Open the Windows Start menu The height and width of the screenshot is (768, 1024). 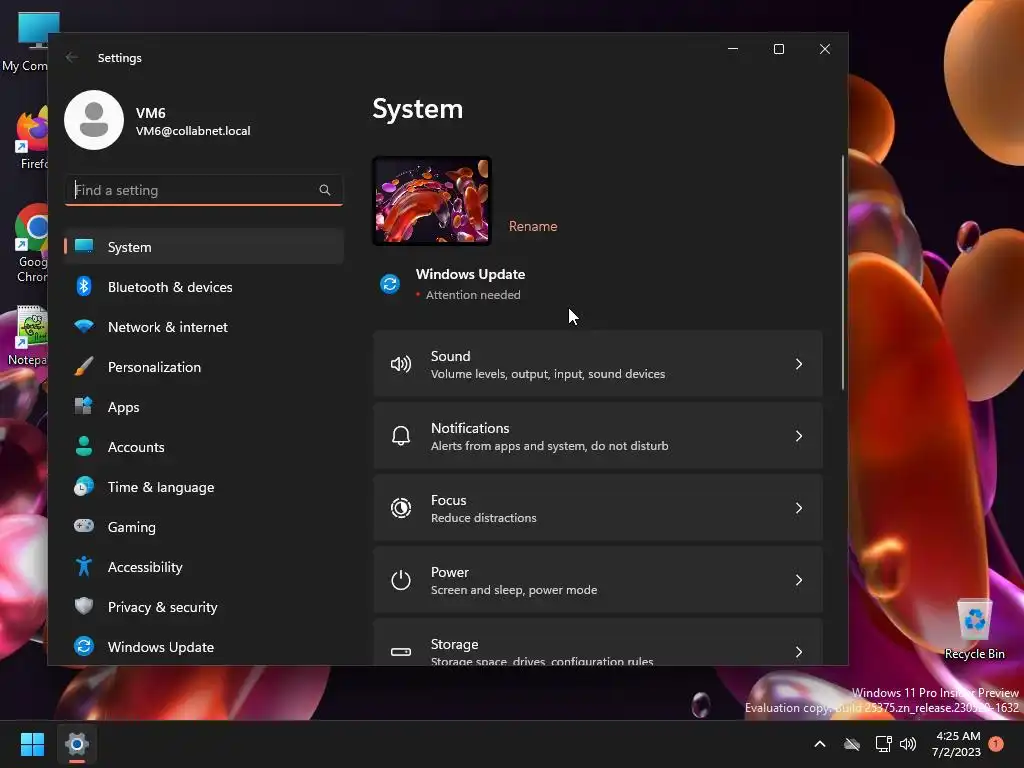[32, 744]
